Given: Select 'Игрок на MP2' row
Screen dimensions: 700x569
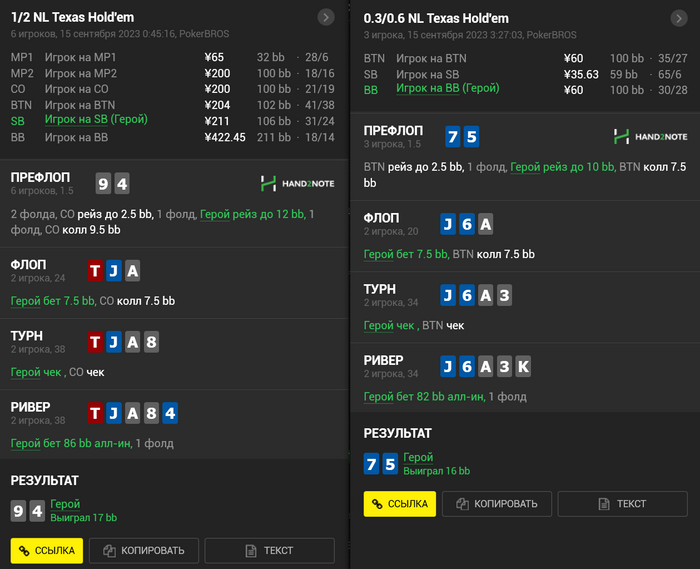Looking at the screenshot, I should click(x=173, y=74).
